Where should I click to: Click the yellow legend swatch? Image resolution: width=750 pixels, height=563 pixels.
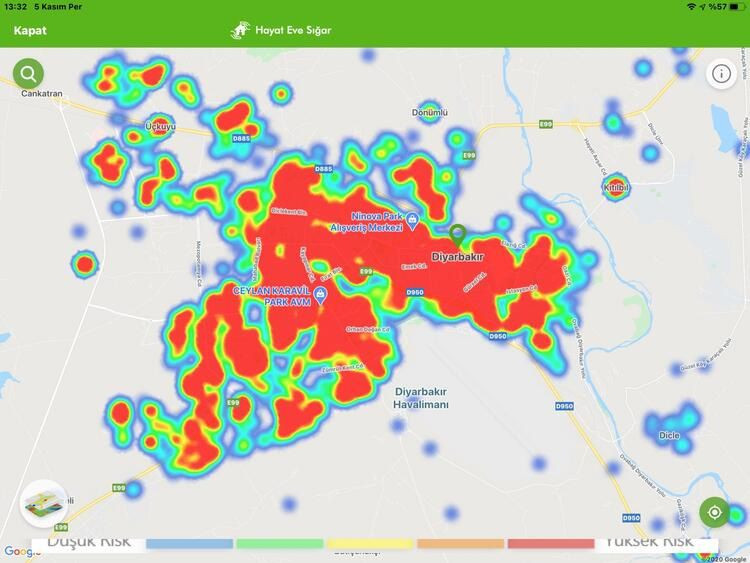[370, 544]
